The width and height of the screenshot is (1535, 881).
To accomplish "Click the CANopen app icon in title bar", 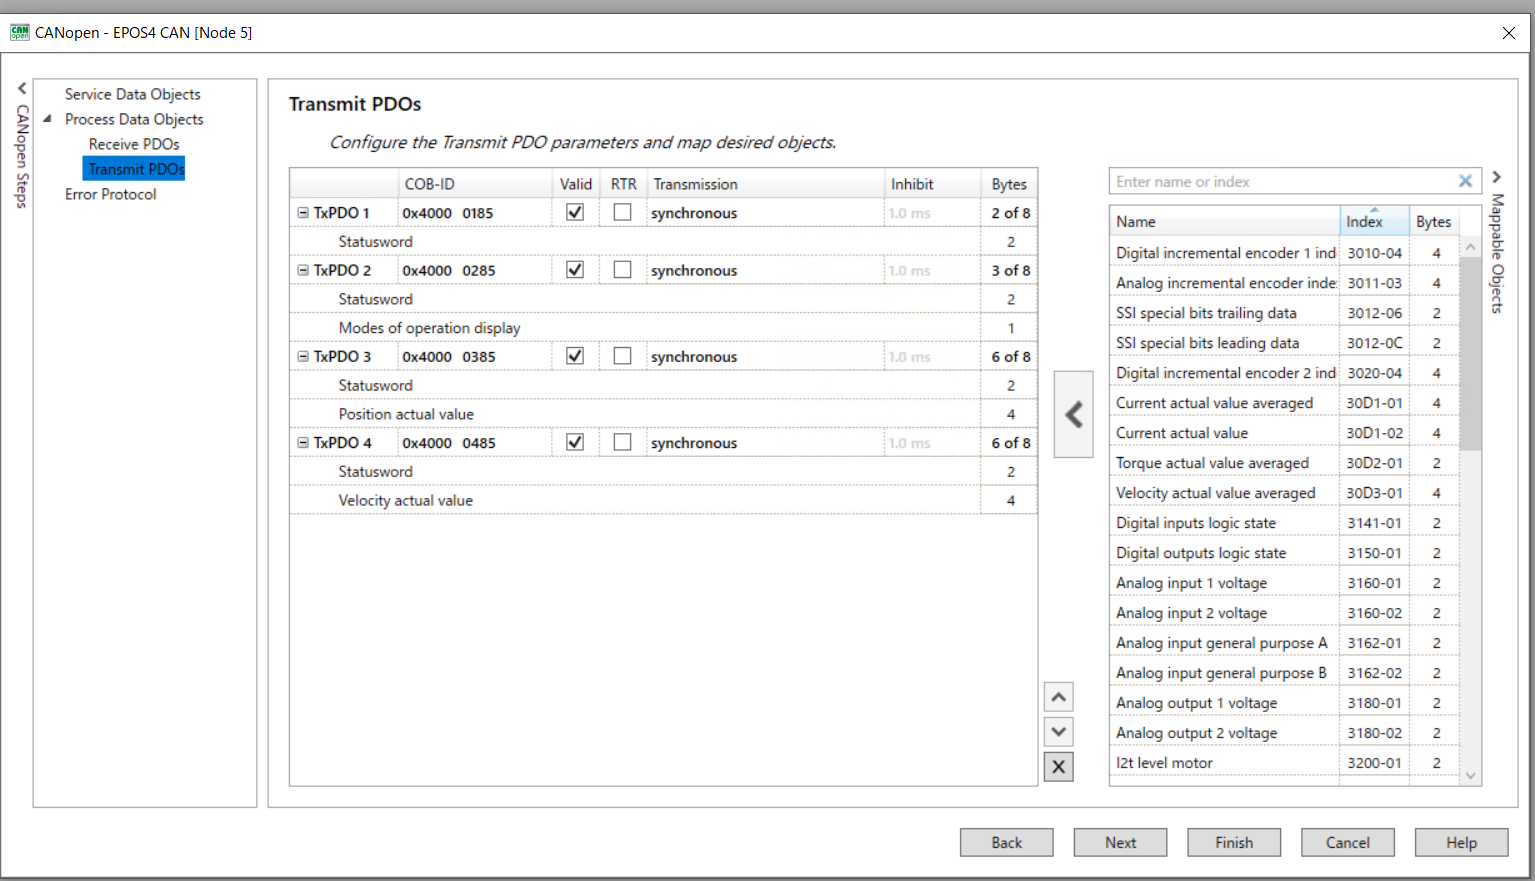I will [x=20, y=32].
